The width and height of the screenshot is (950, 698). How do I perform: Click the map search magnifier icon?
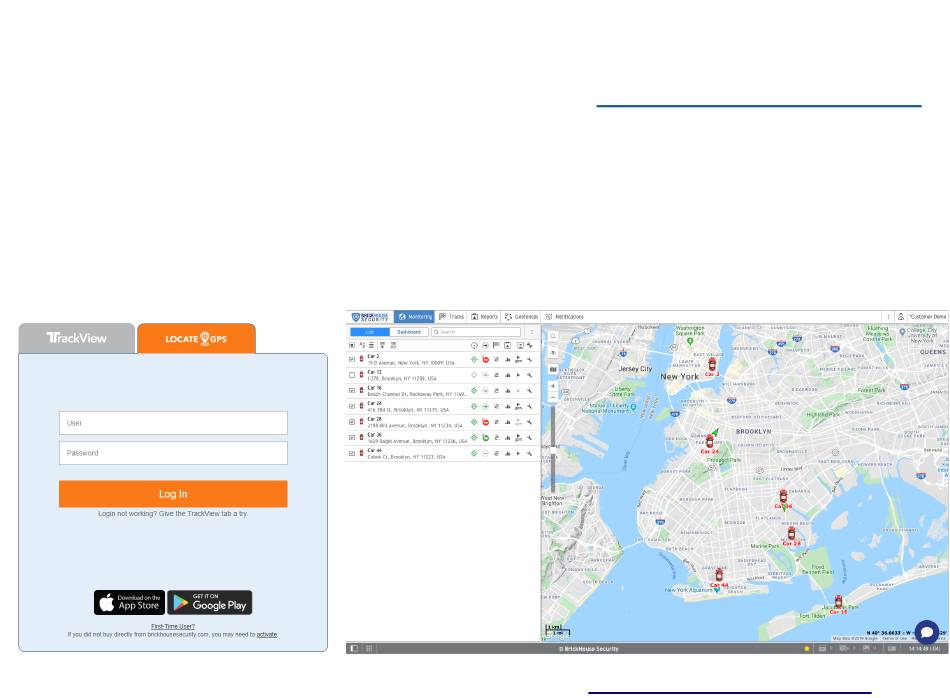pos(553,336)
